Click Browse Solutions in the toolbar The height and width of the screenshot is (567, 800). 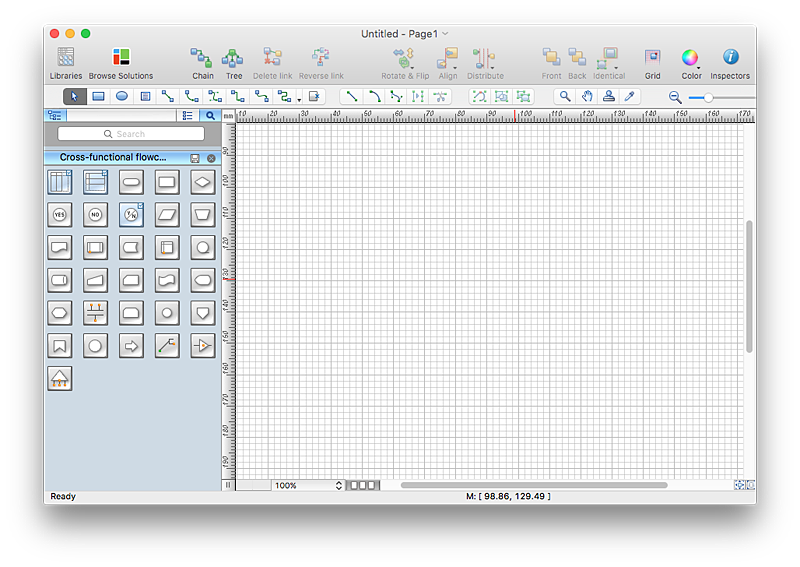click(121, 62)
